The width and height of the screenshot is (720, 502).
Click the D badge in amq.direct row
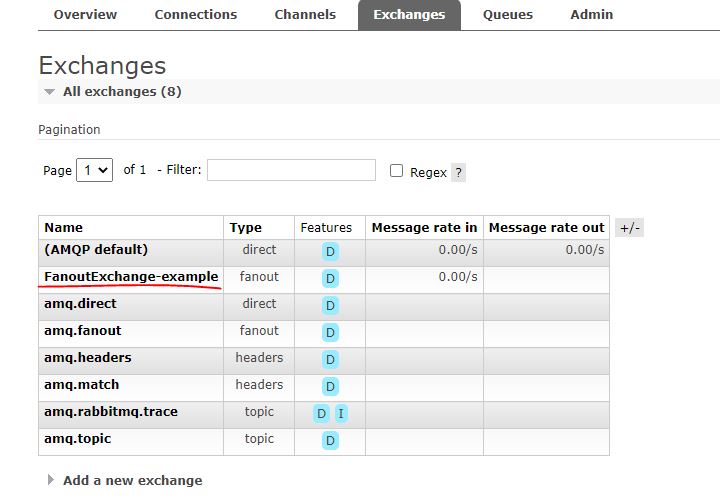(330, 306)
